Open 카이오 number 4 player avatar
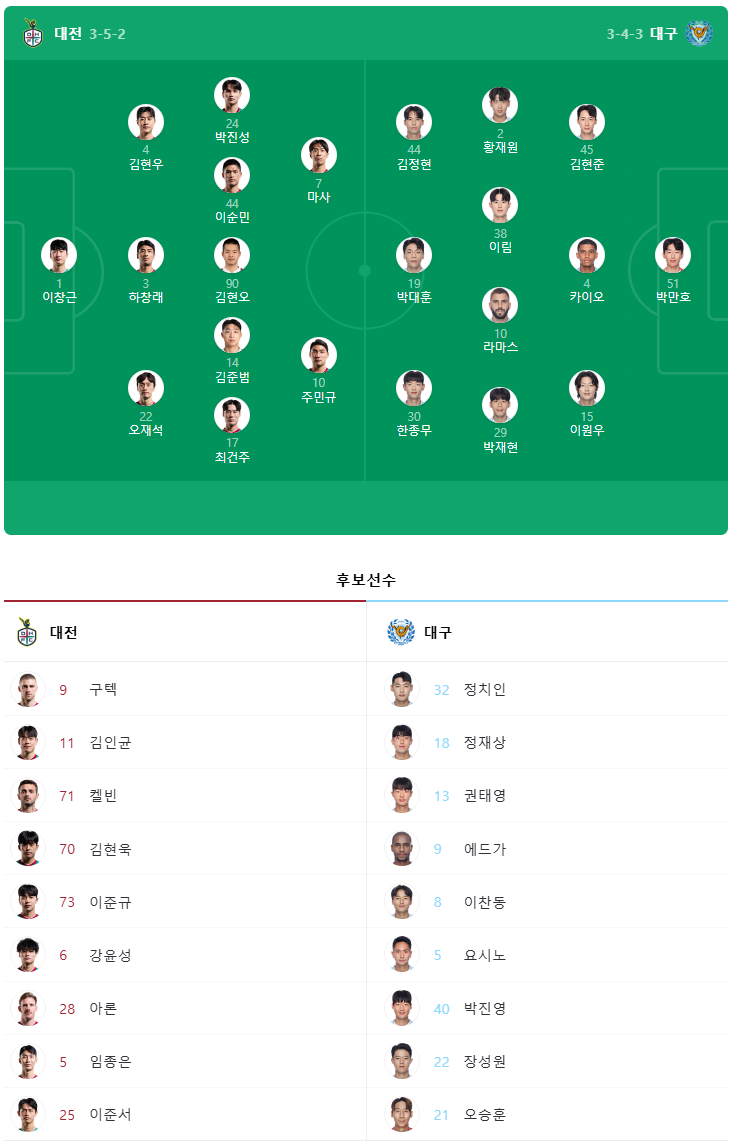Screen dimensions: 733x1144 (587, 255)
